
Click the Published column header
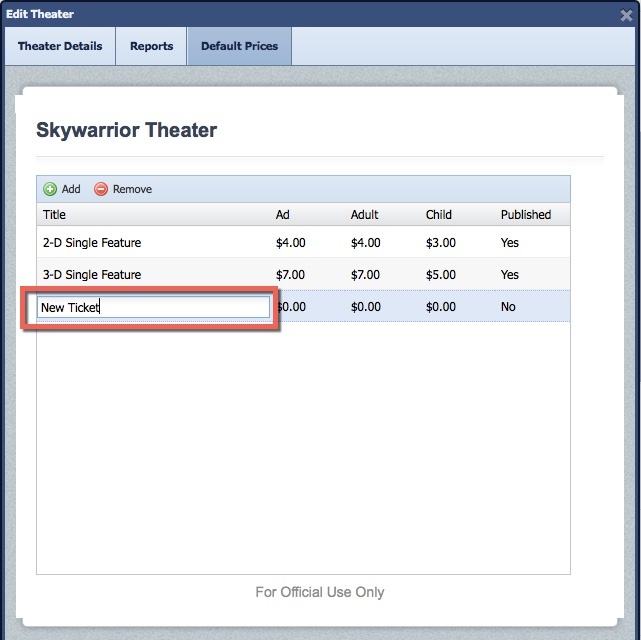(526, 214)
